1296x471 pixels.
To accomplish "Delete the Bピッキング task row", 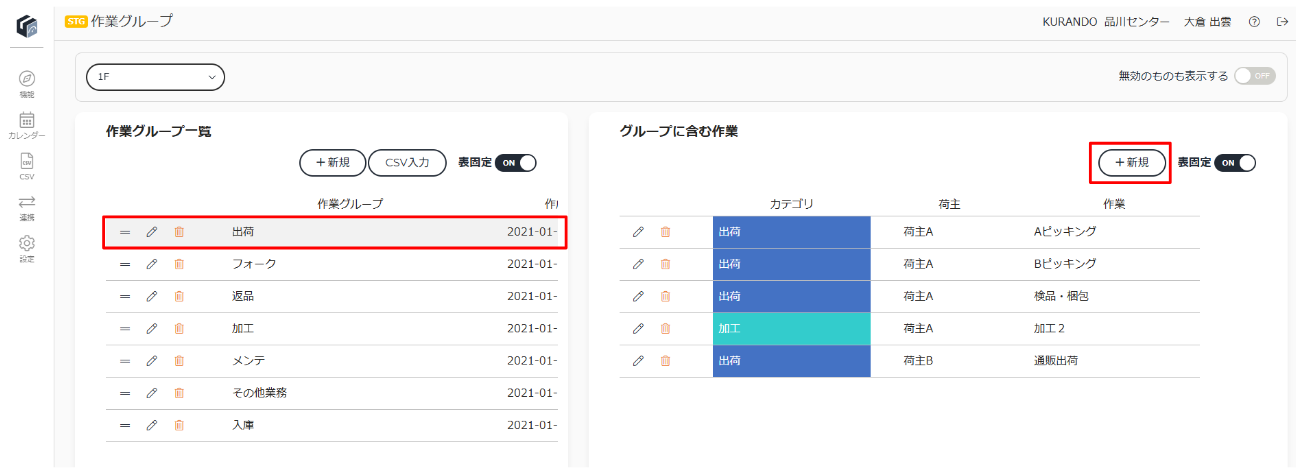I will 665,264.
